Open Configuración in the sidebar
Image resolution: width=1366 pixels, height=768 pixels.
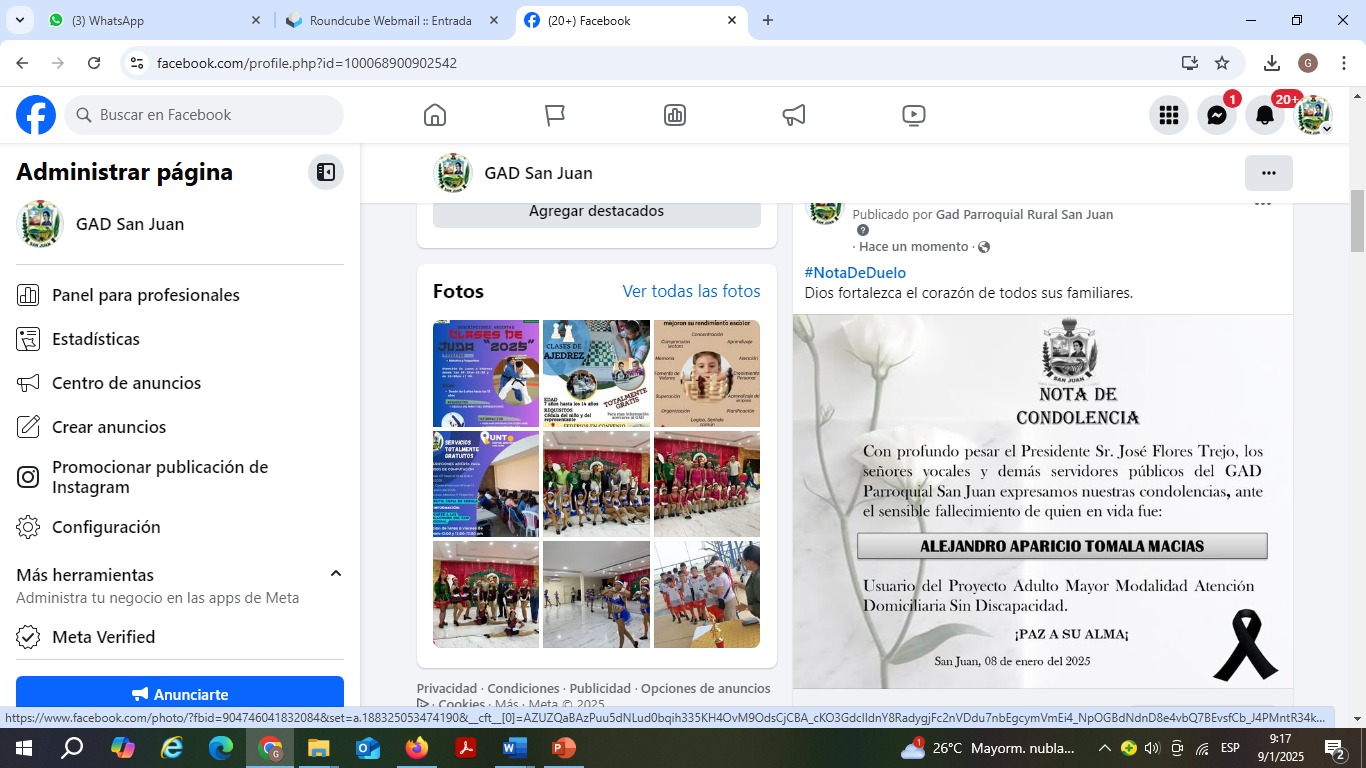(x=106, y=527)
